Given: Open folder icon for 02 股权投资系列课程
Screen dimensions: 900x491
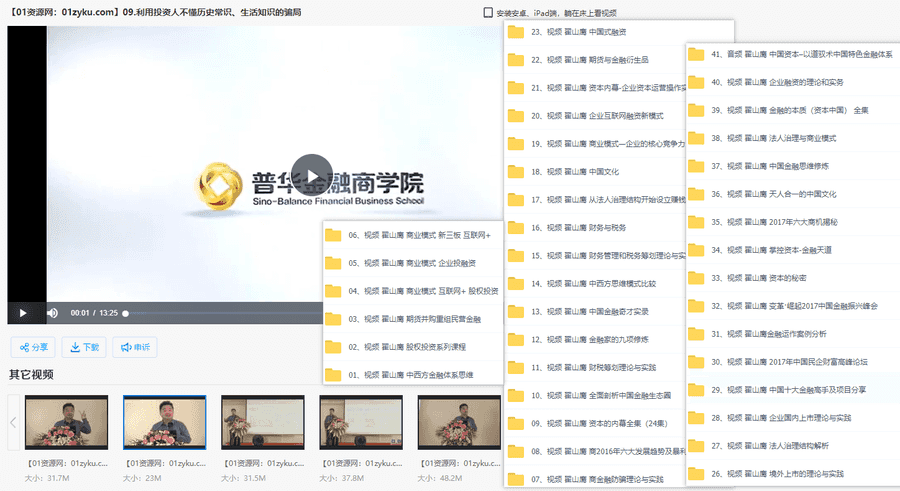Looking at the screenshot, I should 333,347.
